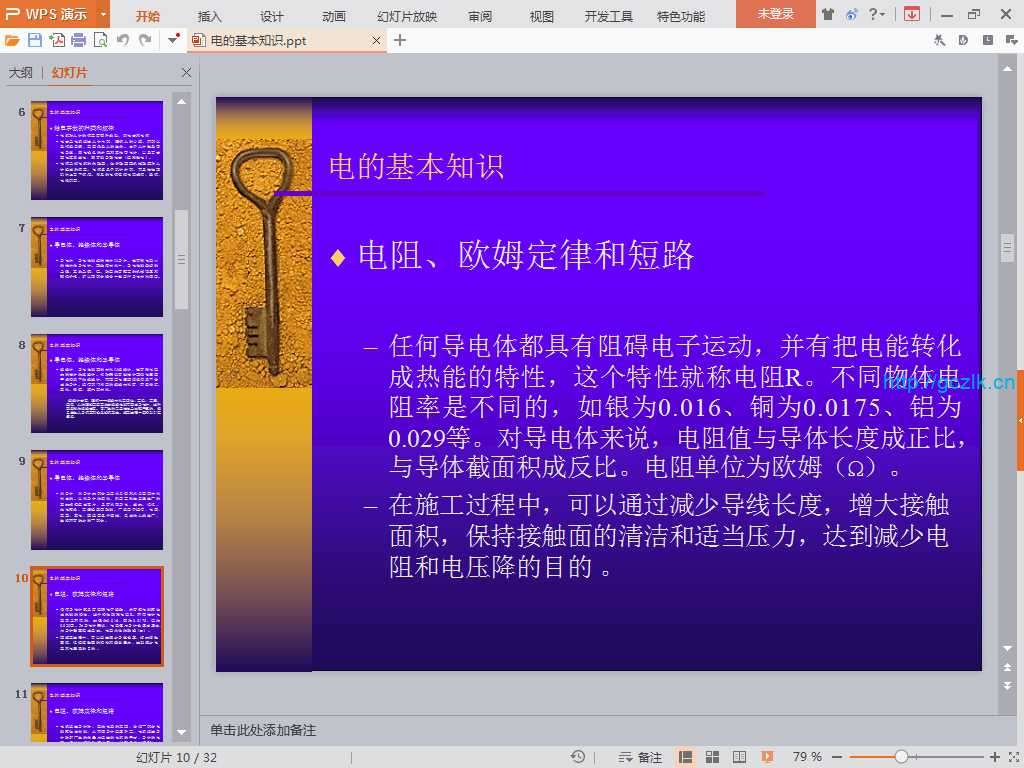Open a new document tab with plus button
Image resolution: width=1024 pixels, height=768 pixels.
tap(400, 40)
